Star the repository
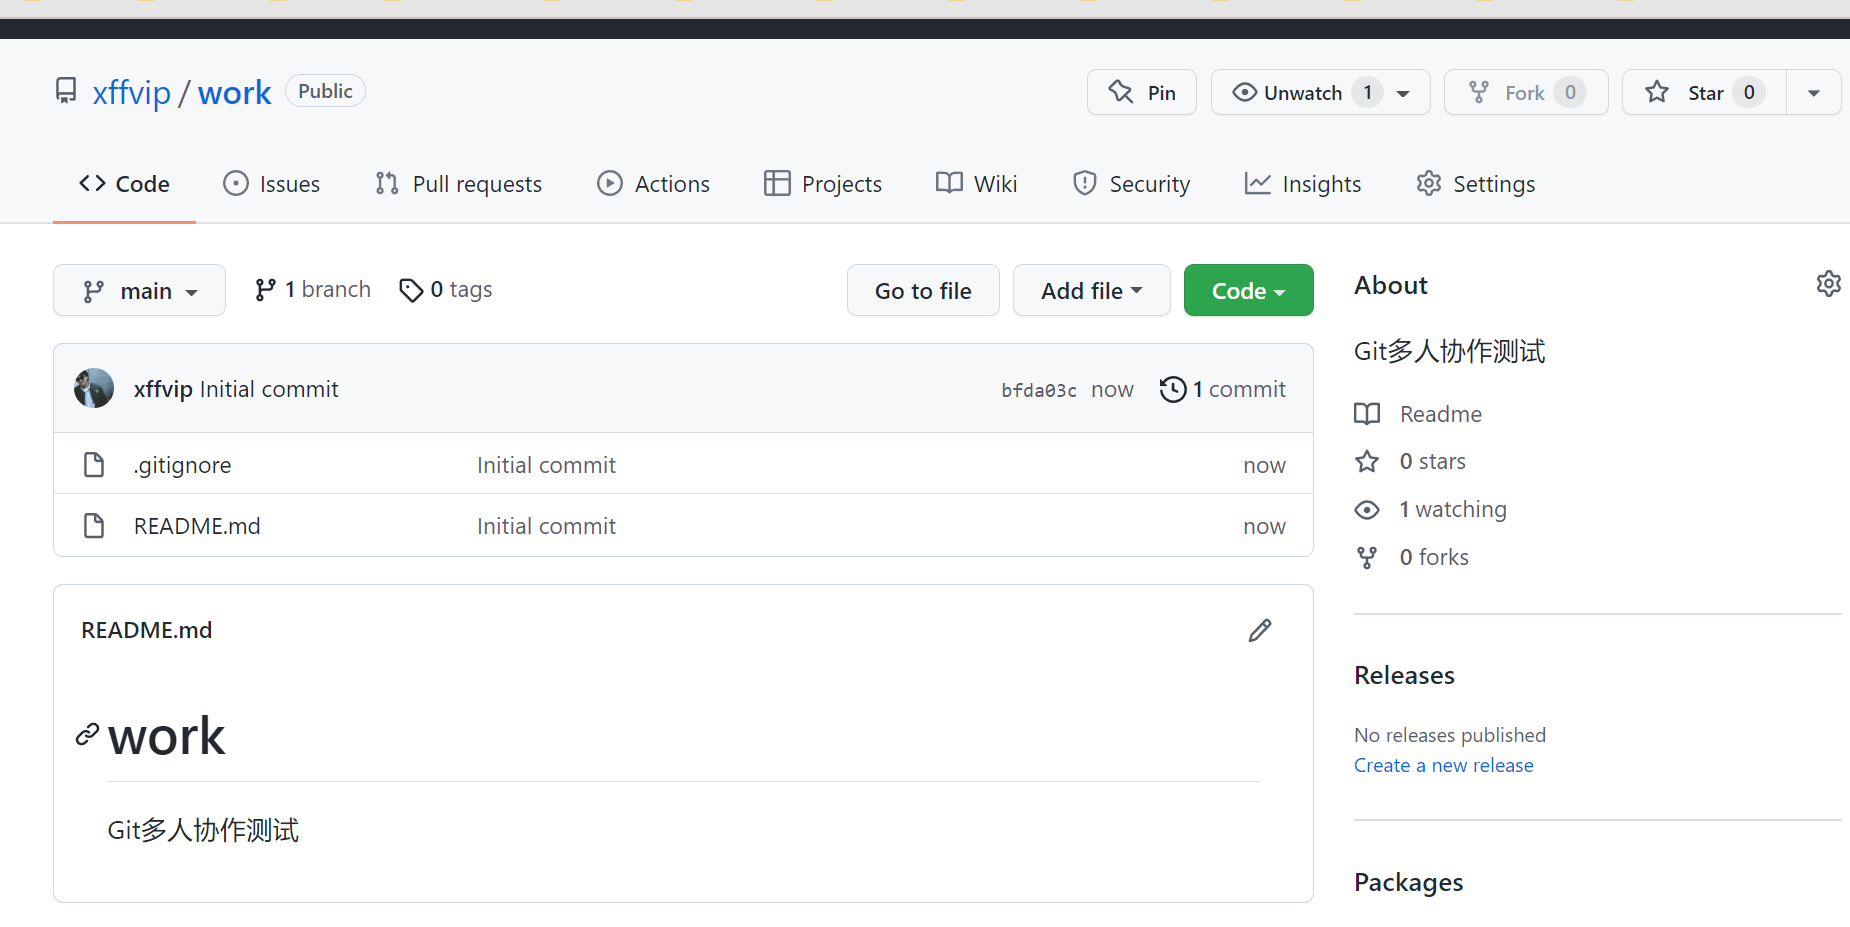The height and width of the screenshot is (927, 1850). click(x=1704, y=92)
